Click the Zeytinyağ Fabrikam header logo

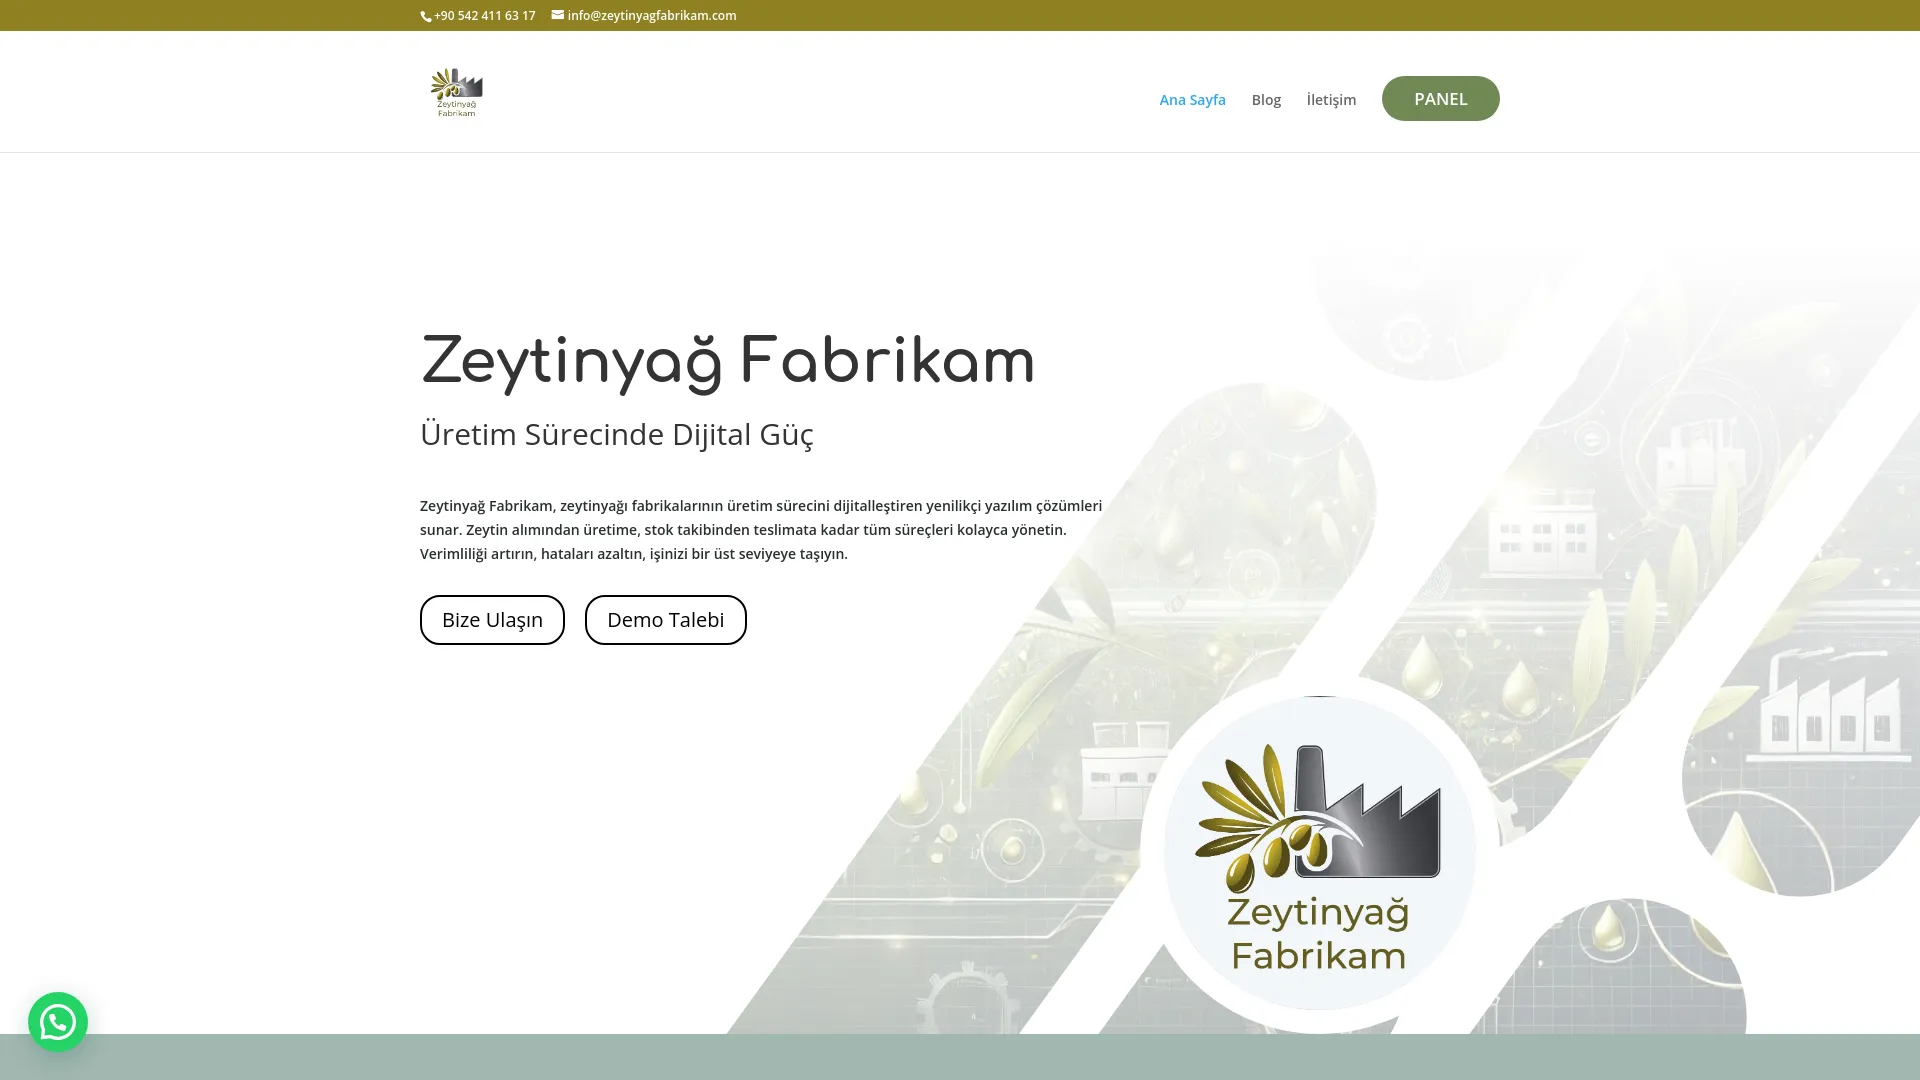[x=457, y=92]
